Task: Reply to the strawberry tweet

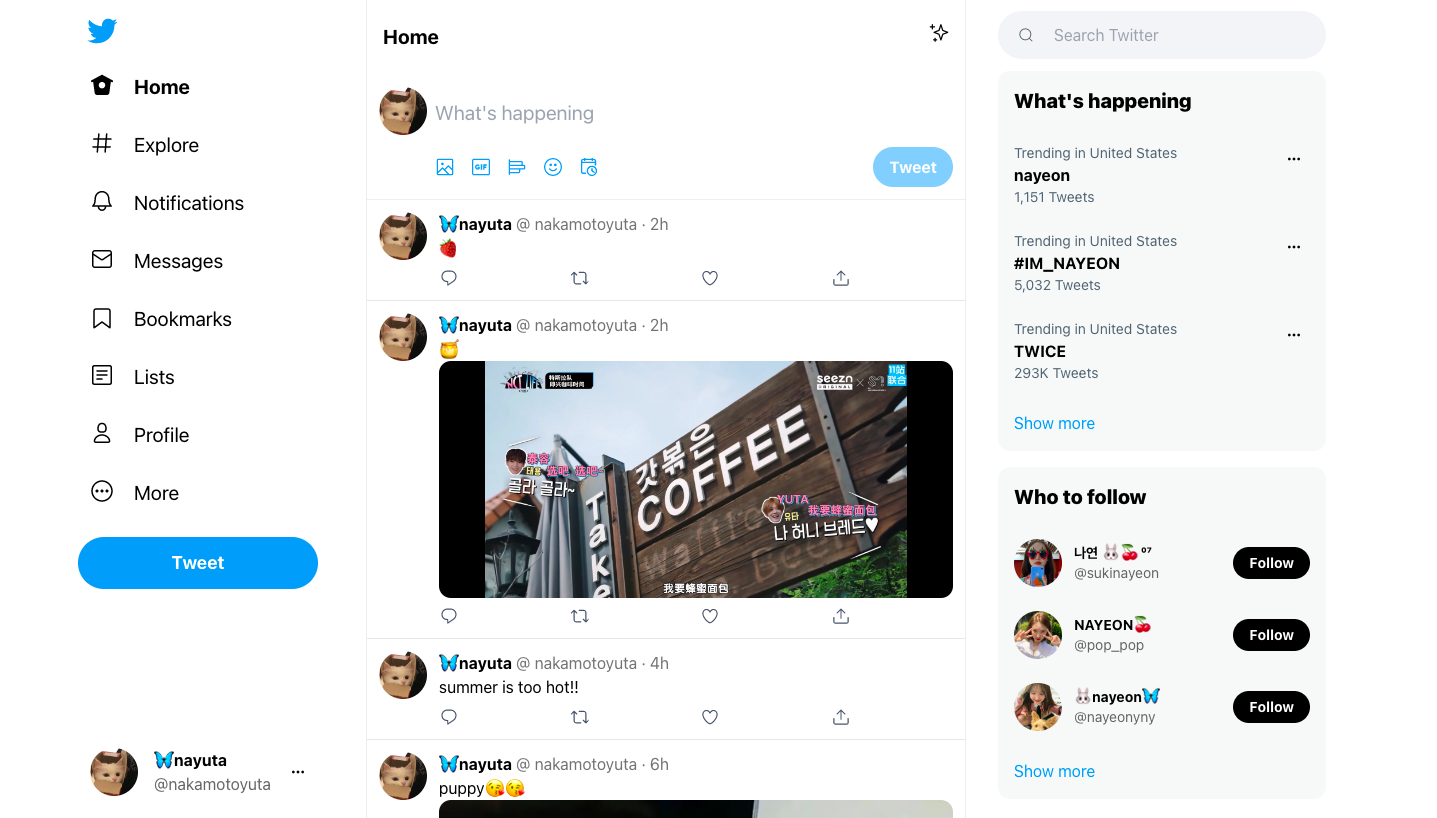Action: click(449, 278)
